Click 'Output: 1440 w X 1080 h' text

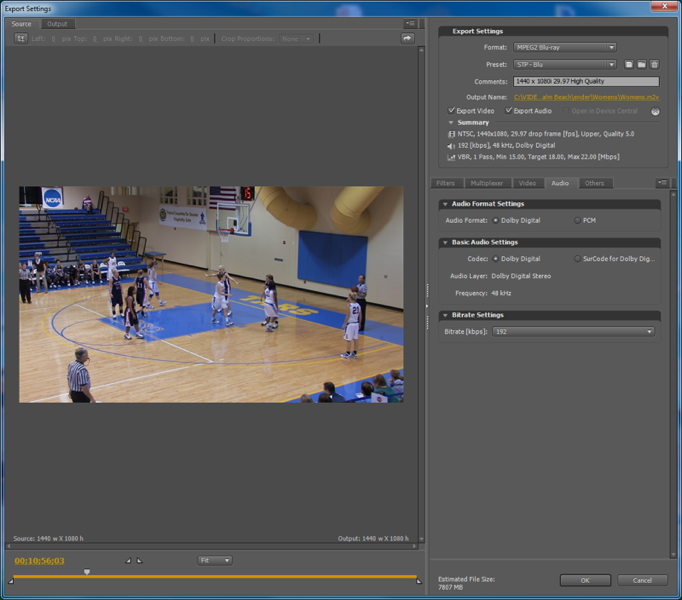(x=373, y=539)
